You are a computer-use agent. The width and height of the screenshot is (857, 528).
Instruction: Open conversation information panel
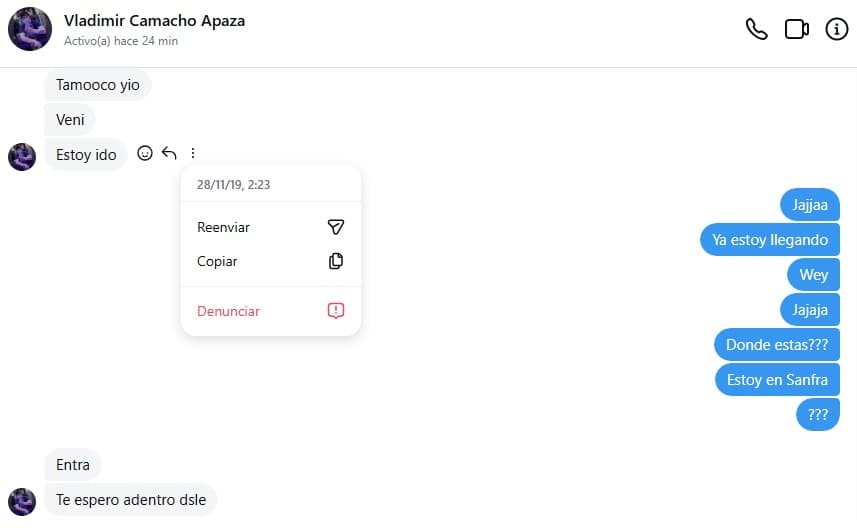(836, 29)
